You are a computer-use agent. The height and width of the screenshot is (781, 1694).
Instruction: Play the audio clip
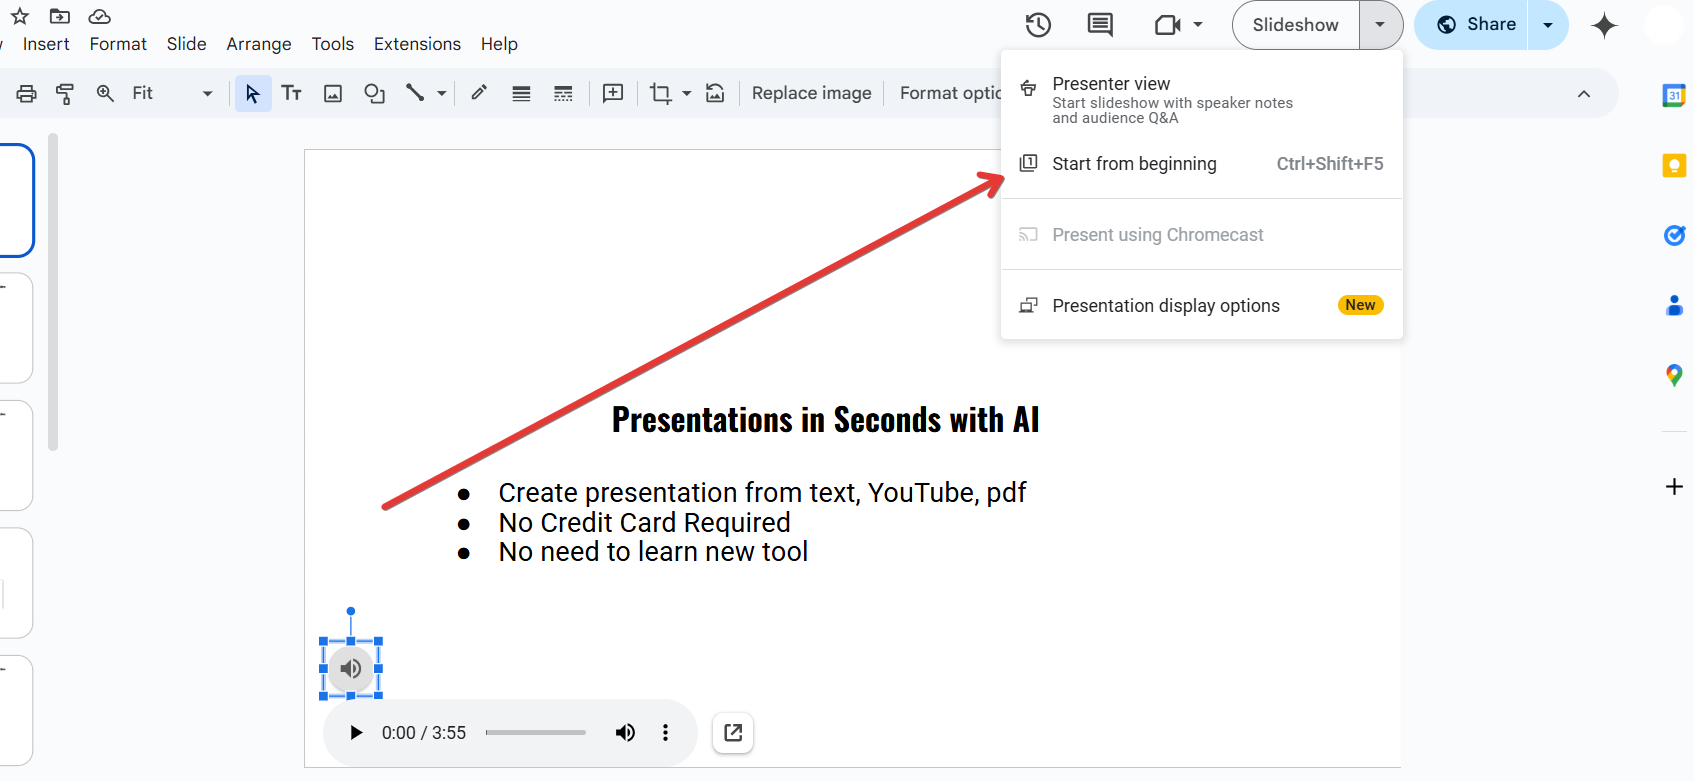tap(356, 733)
